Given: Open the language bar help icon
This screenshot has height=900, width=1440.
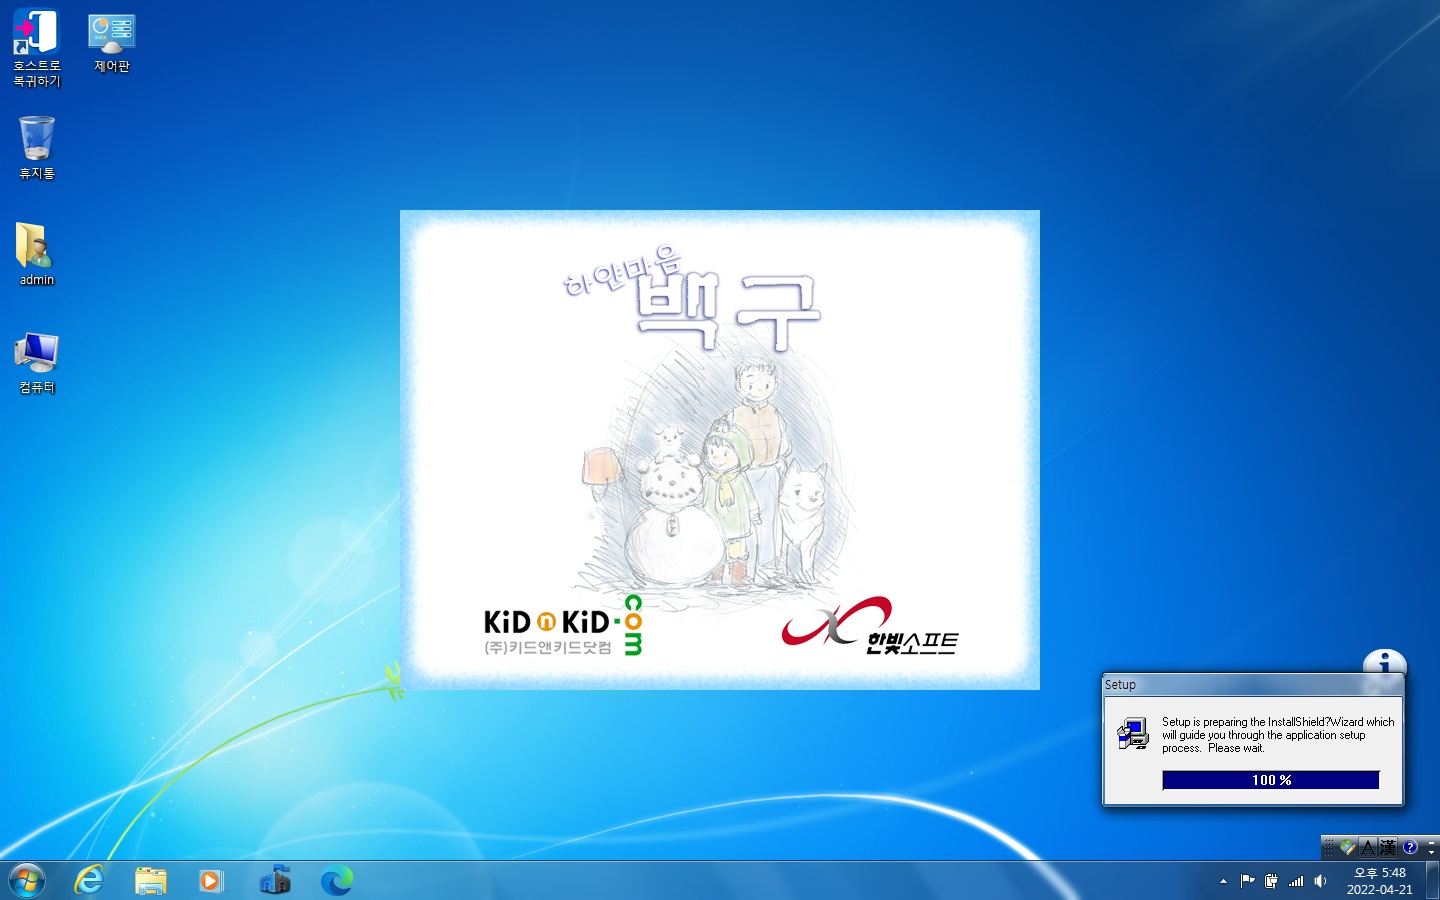Looking at the screenshot, I should tap(1410, 847).
